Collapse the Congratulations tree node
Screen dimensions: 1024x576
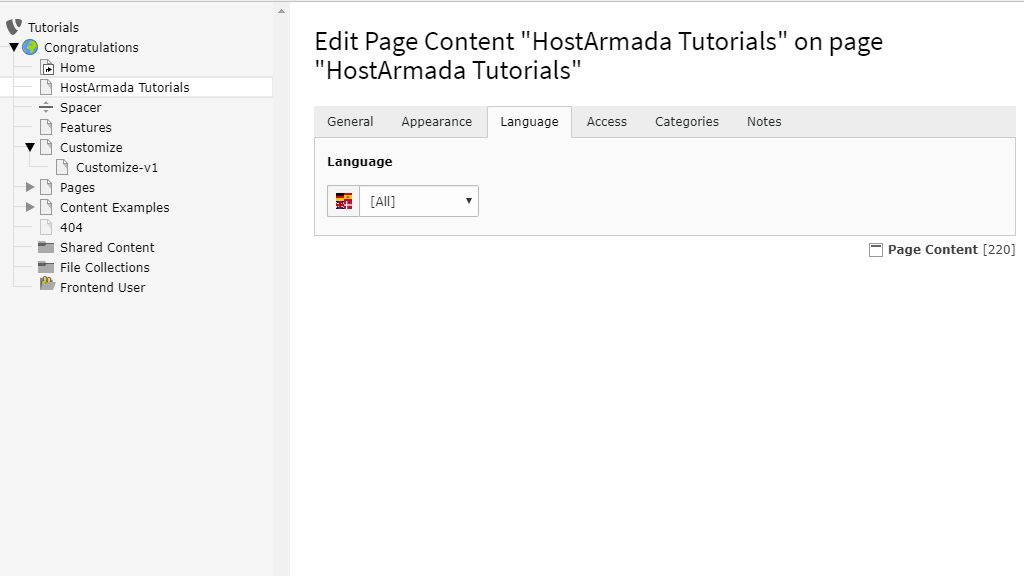click(14, 47)
